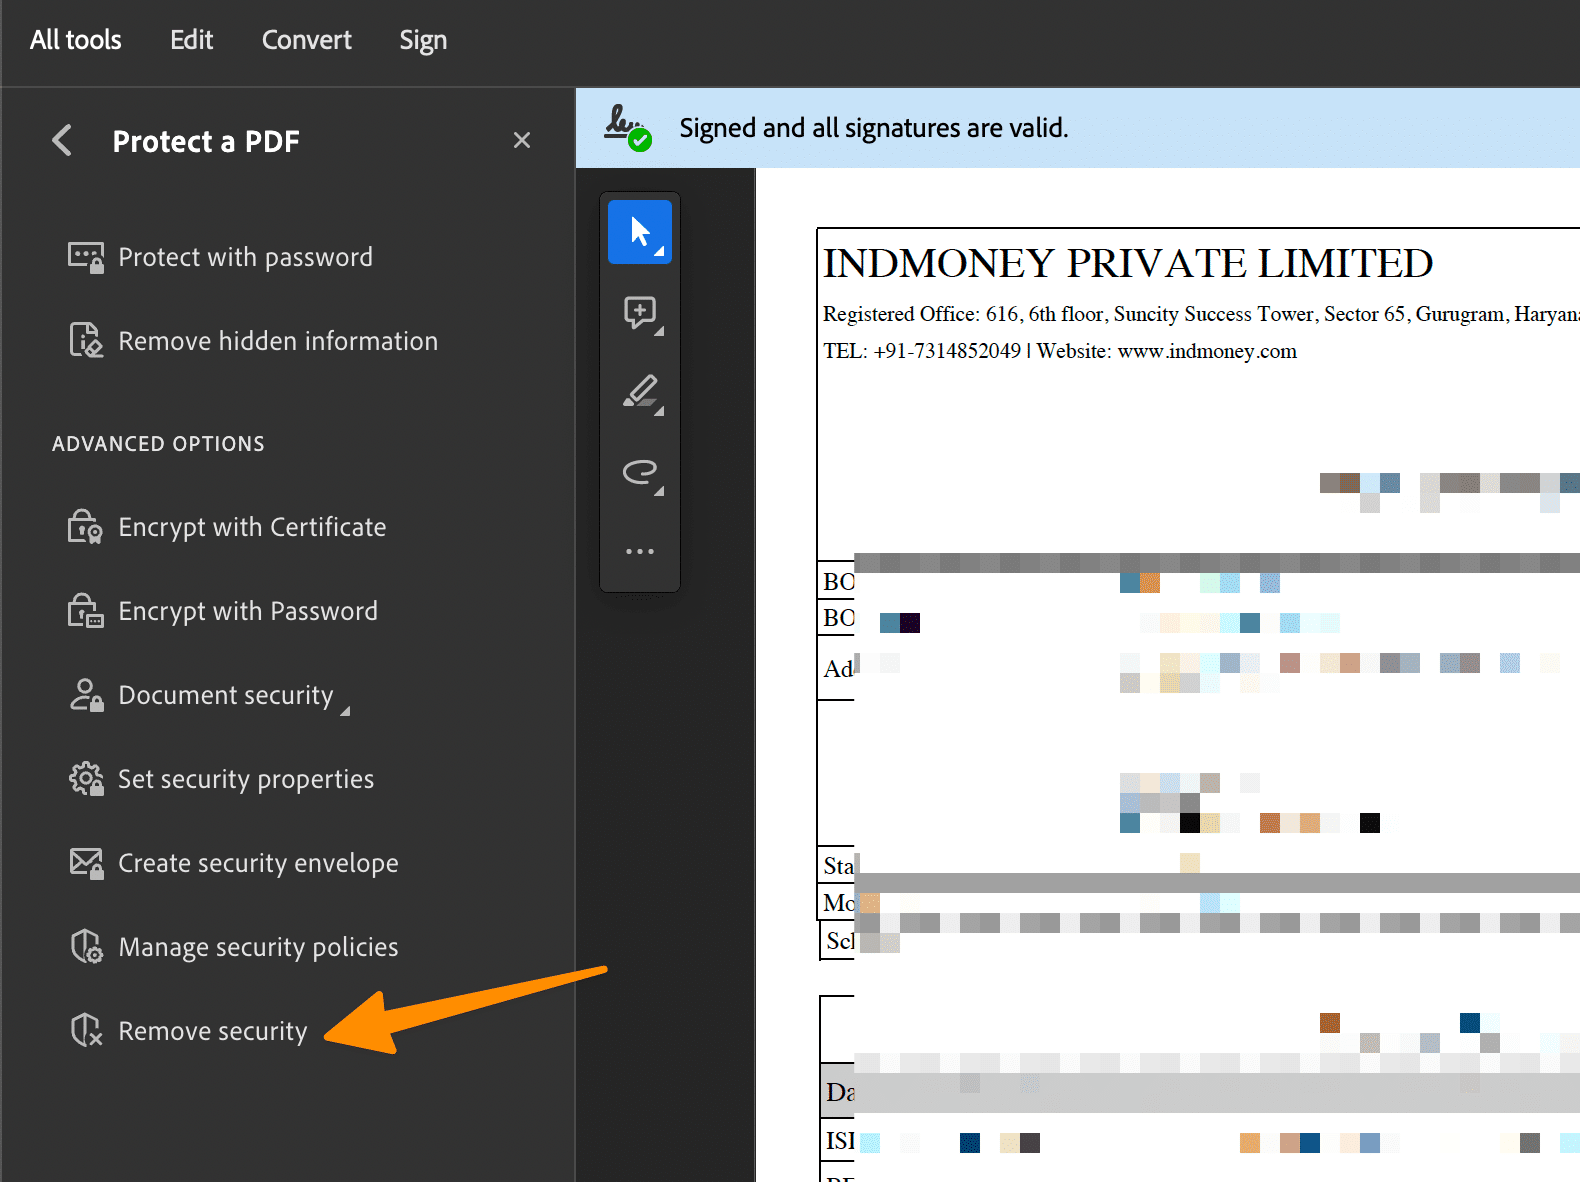Open more tools ellipsis in quick toolbar
1580x1182 pixels.
coord(640,551)
